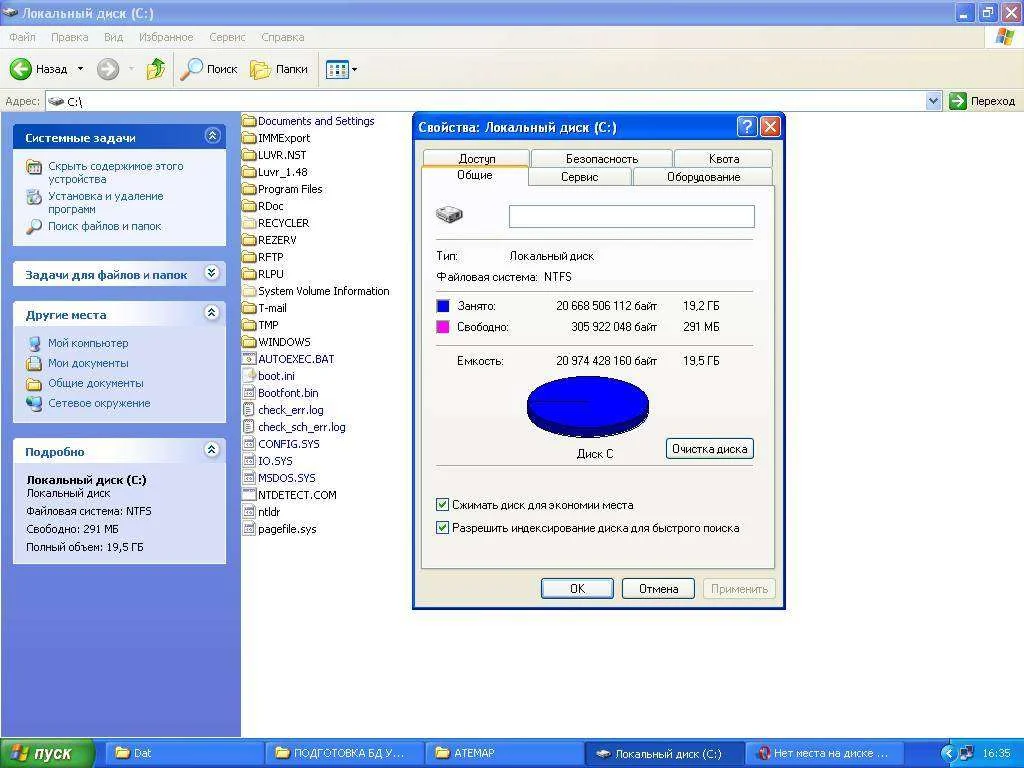
Task: Click the help question mark in Properties dialog
Action: click(747, 127)
